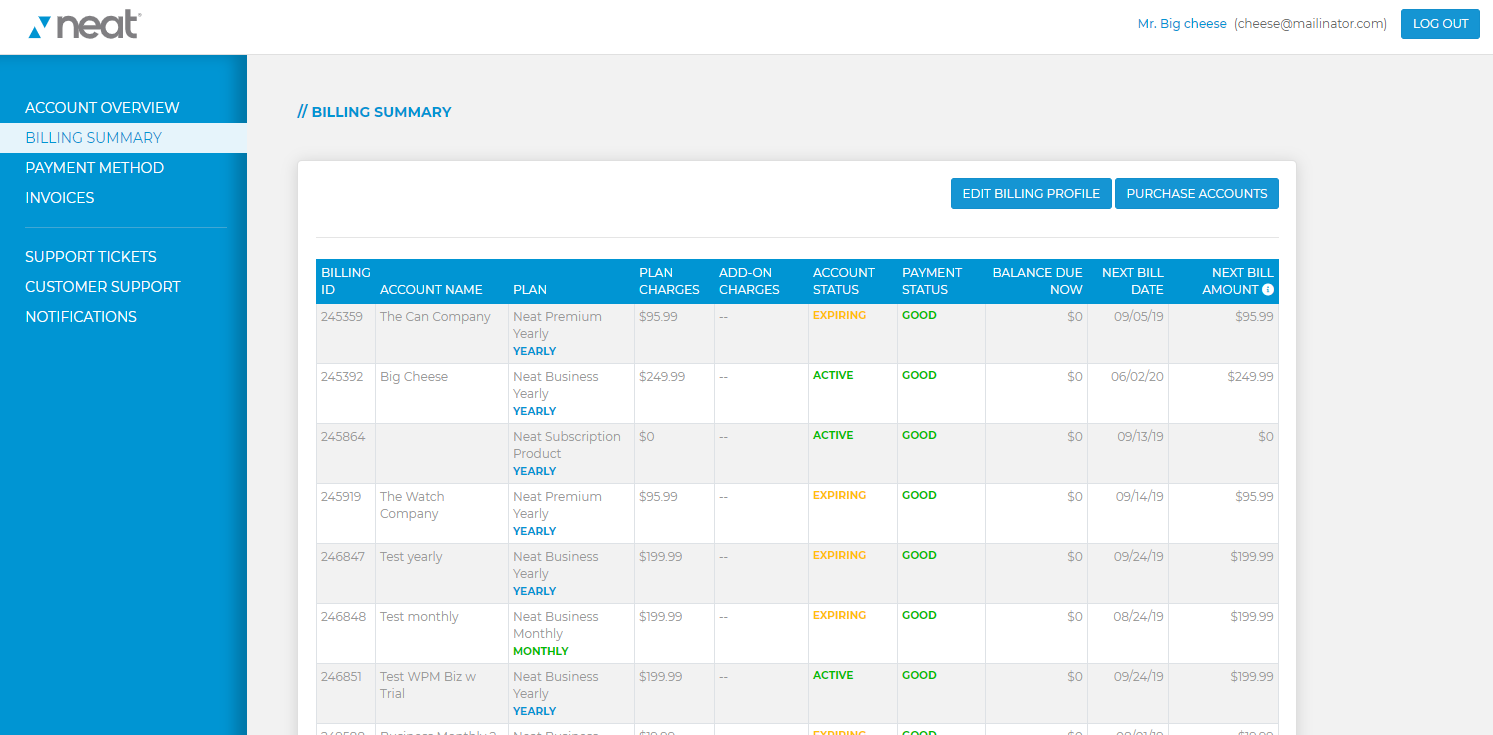The width and height of the screenshot is (1493, 735).
Task: Click Mr. Big cheese profile link
Action: click(1182, 24)
